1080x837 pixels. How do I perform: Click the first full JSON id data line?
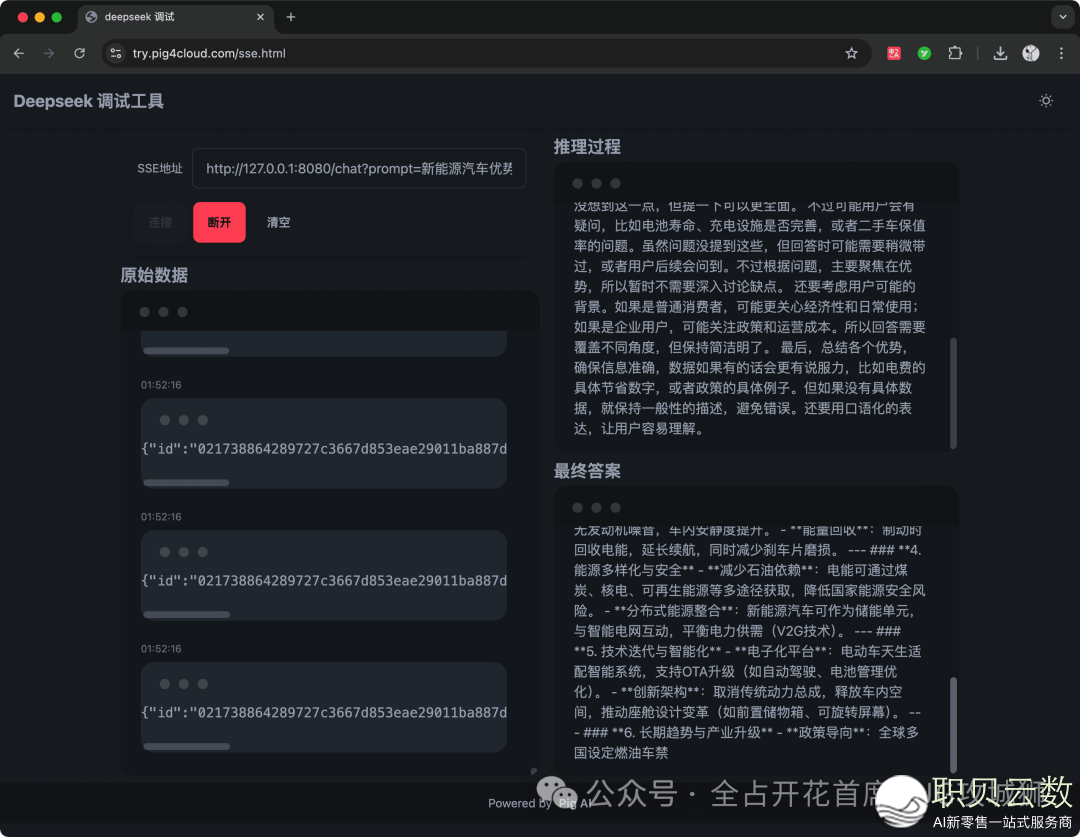click(324, 449)
